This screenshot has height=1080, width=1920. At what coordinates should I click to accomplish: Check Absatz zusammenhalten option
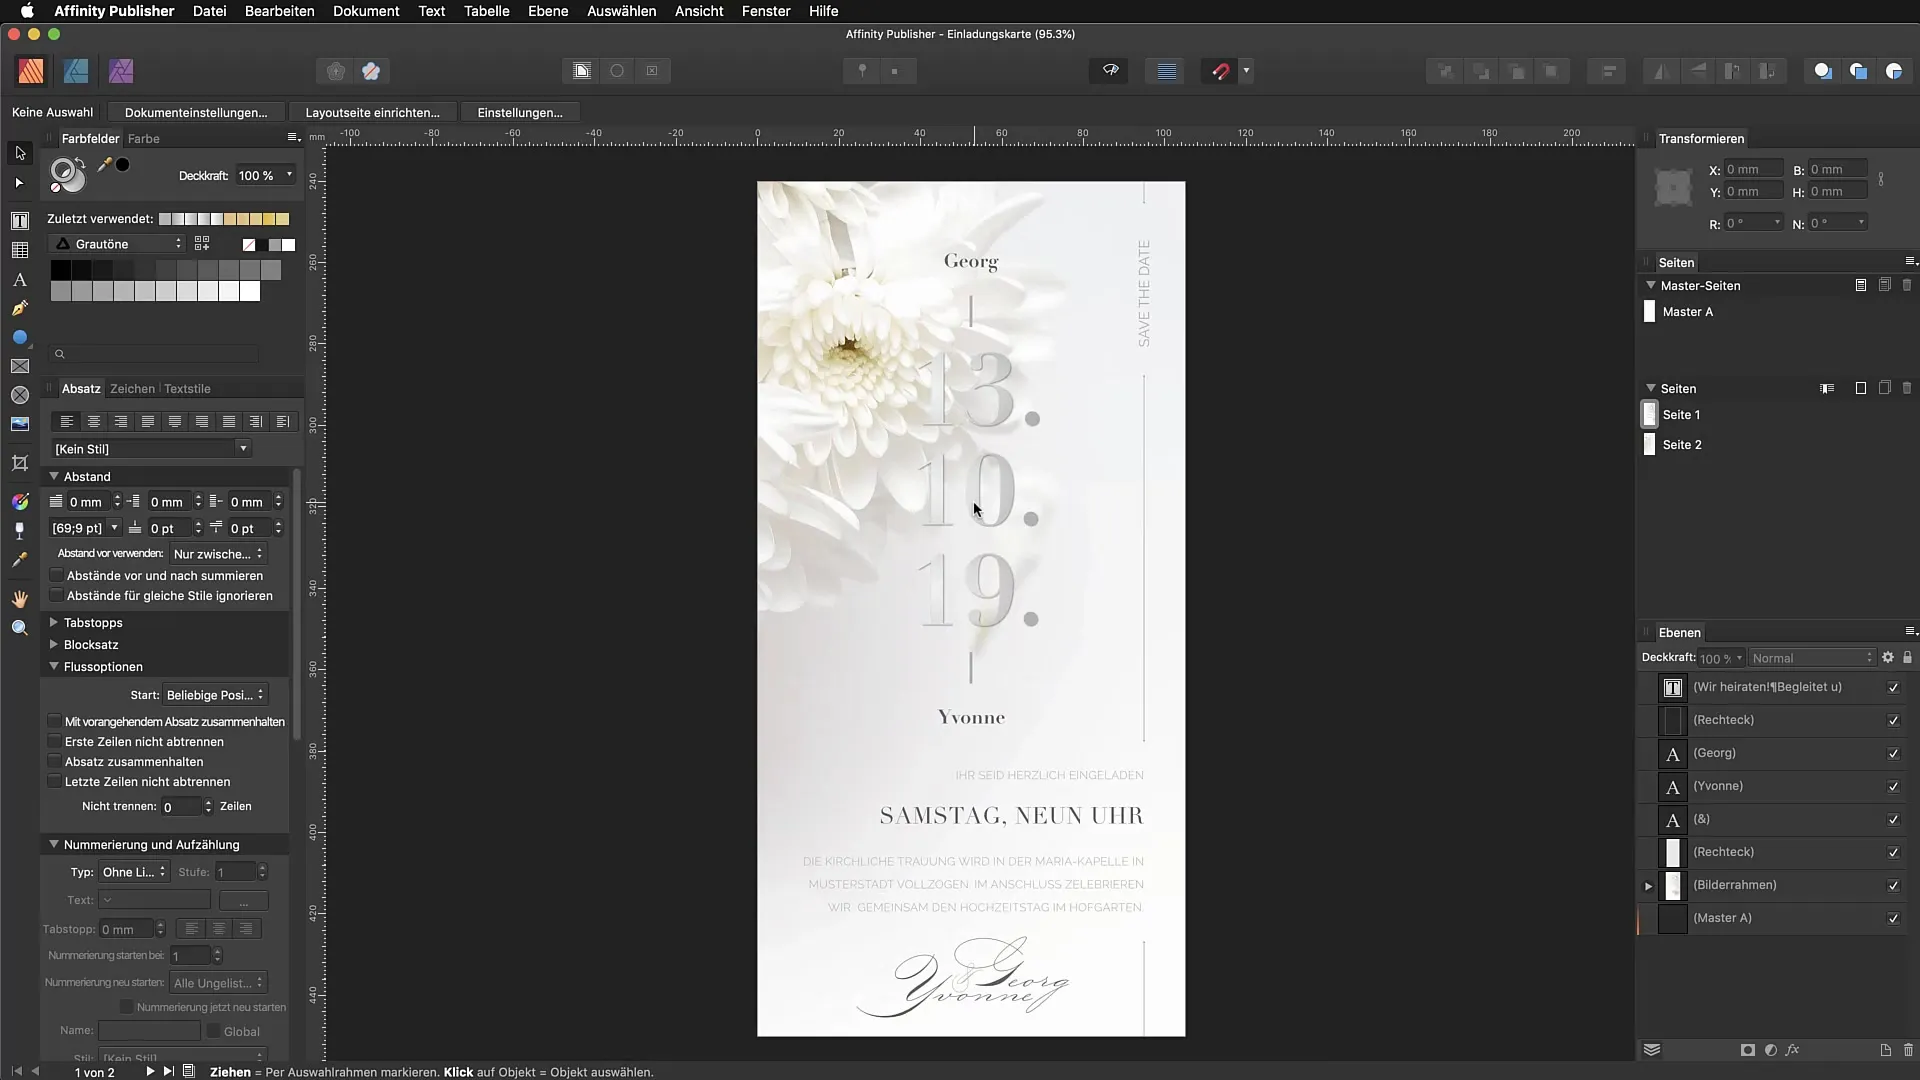click(55, 762)
